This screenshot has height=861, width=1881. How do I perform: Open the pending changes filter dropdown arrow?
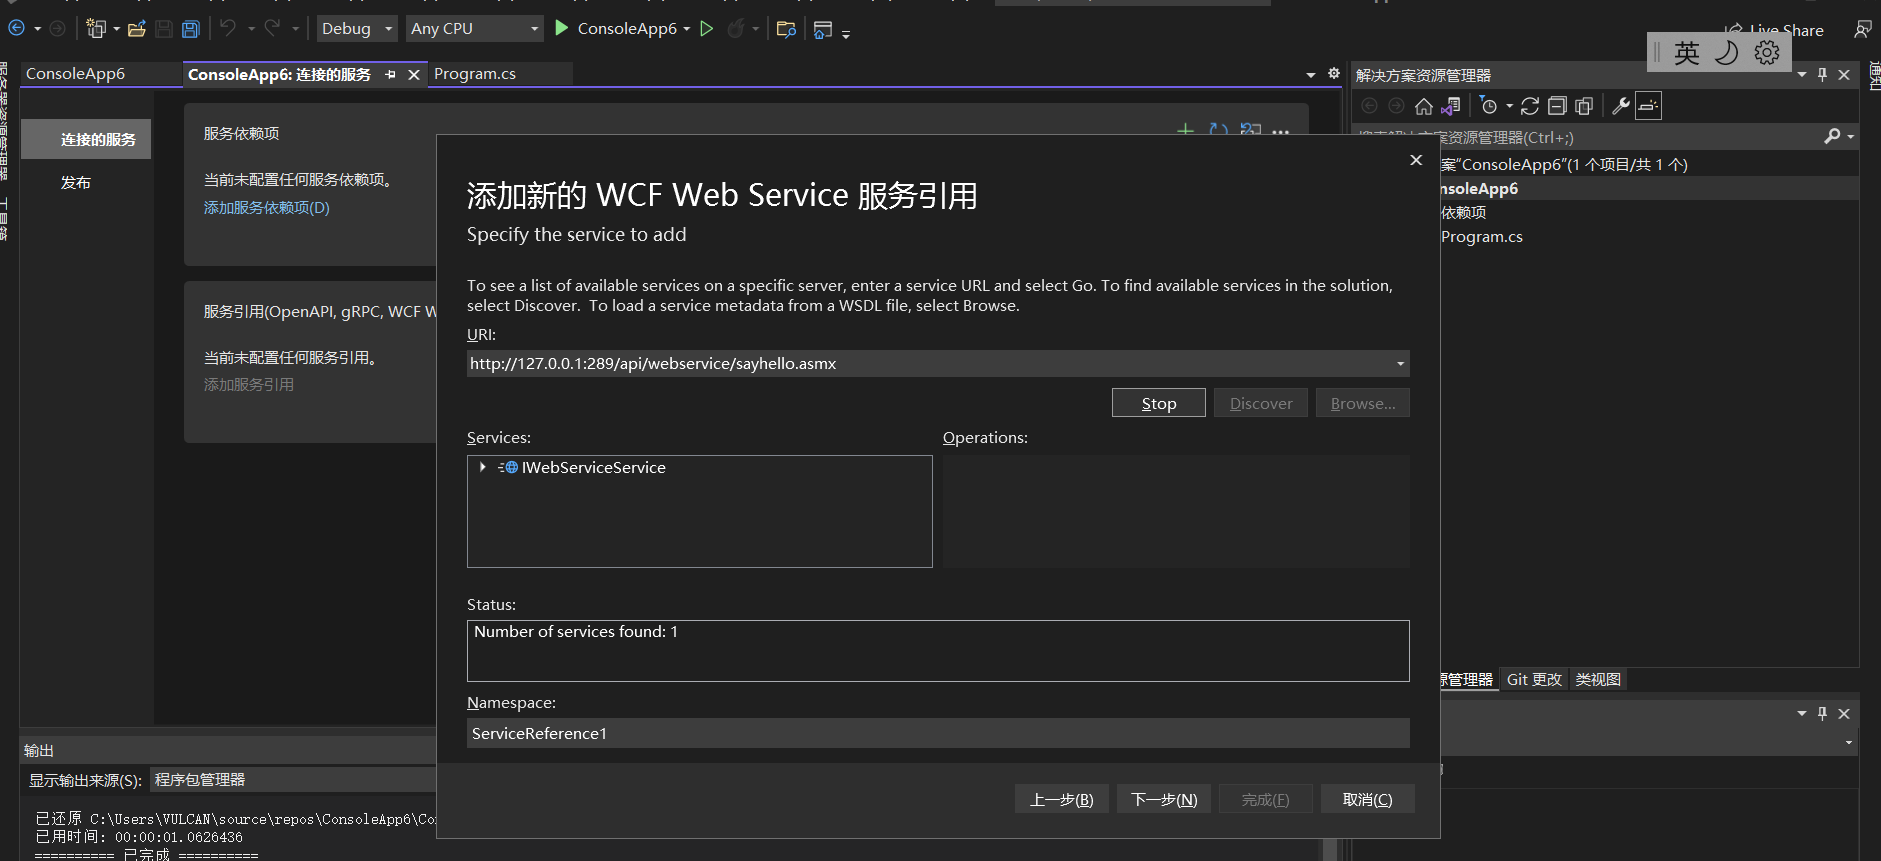pyautogui.click(x=1510, y=106)
